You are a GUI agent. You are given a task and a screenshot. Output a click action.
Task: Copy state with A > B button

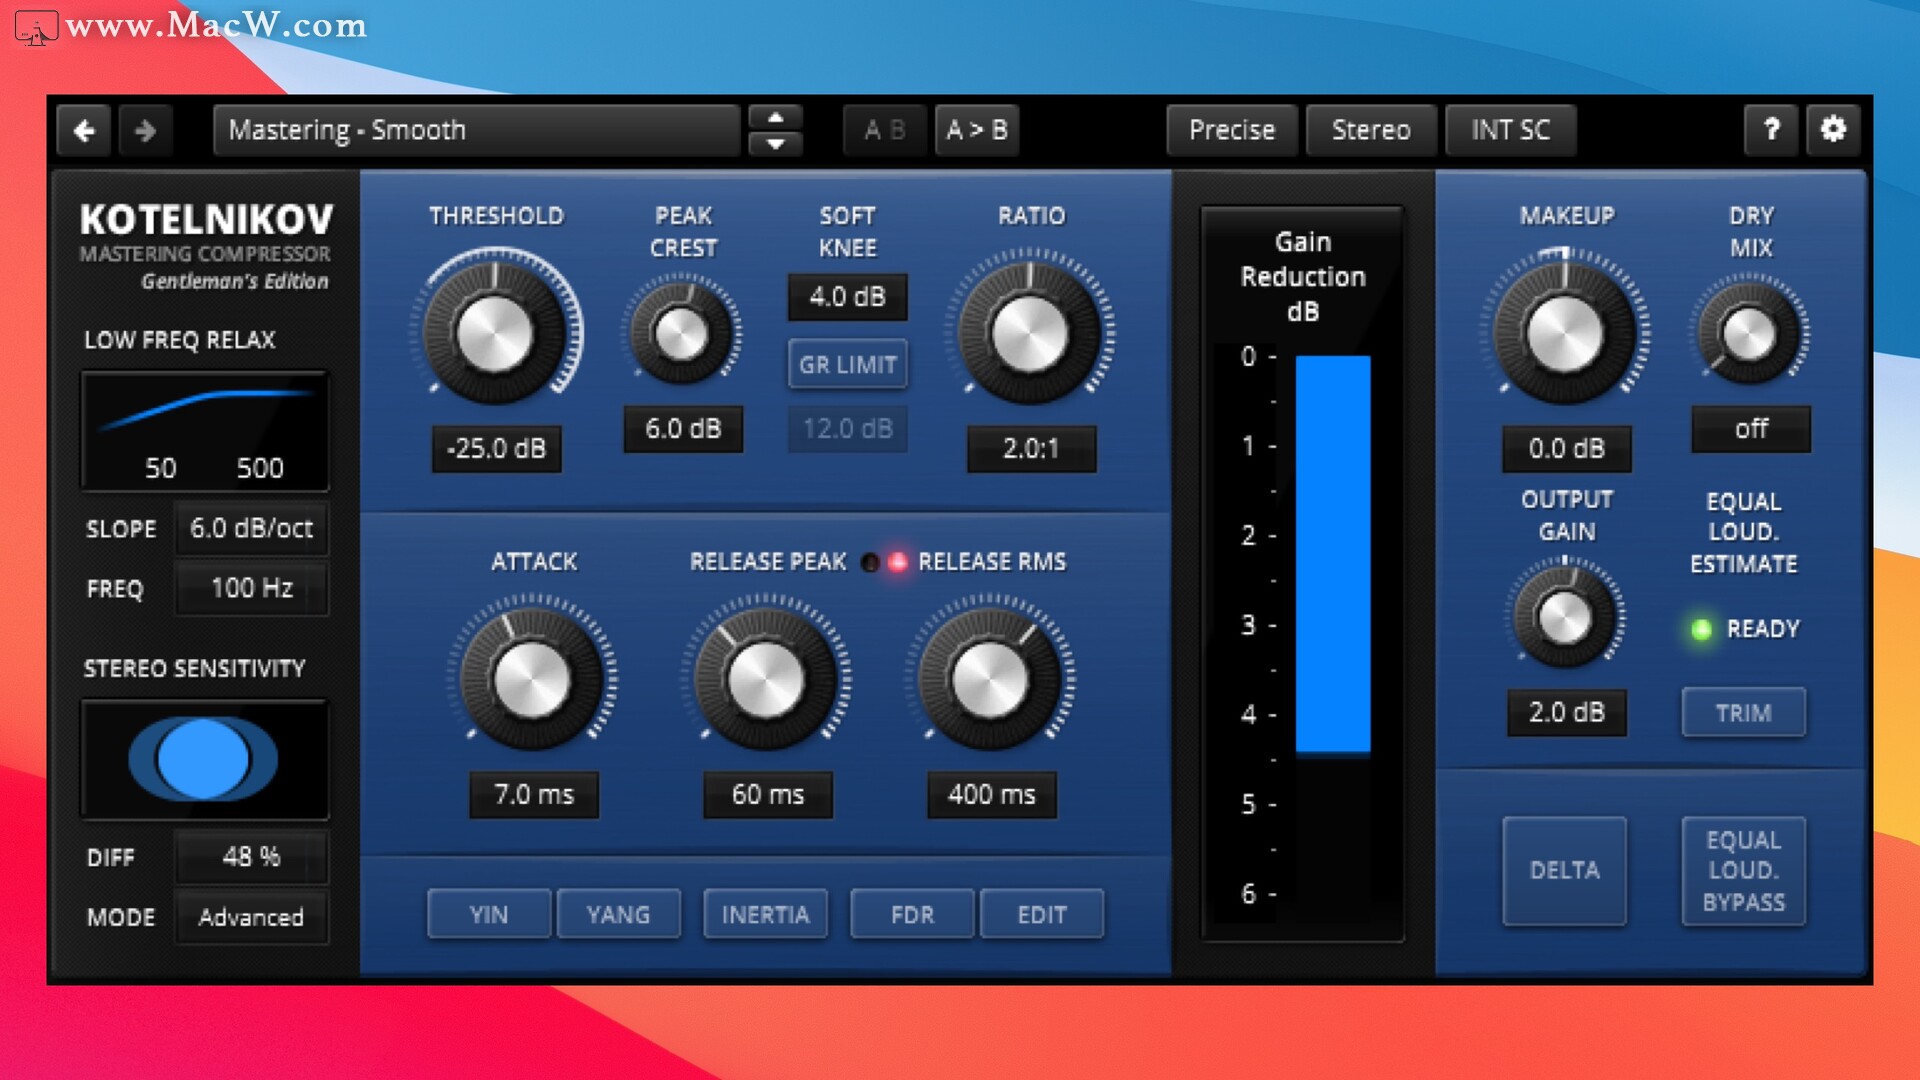tap(977, 130)
